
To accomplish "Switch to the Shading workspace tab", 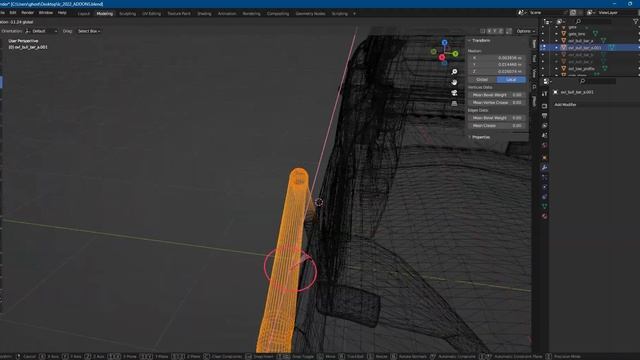I will pyautogui.click(x=204, y=13).
